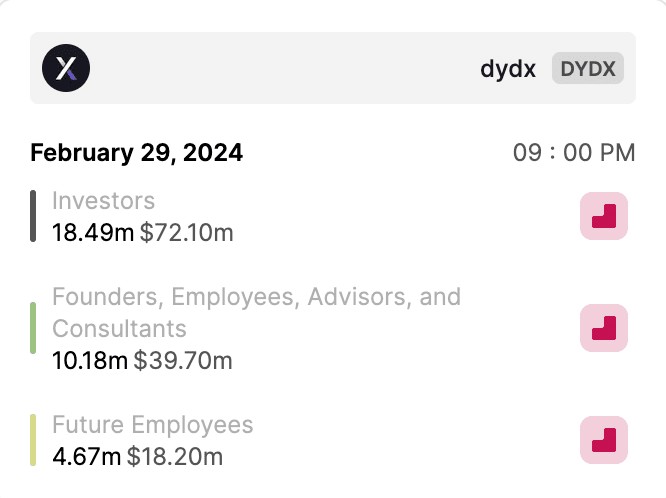Click the Future Employees allocation label

click(x=152, y=424)
